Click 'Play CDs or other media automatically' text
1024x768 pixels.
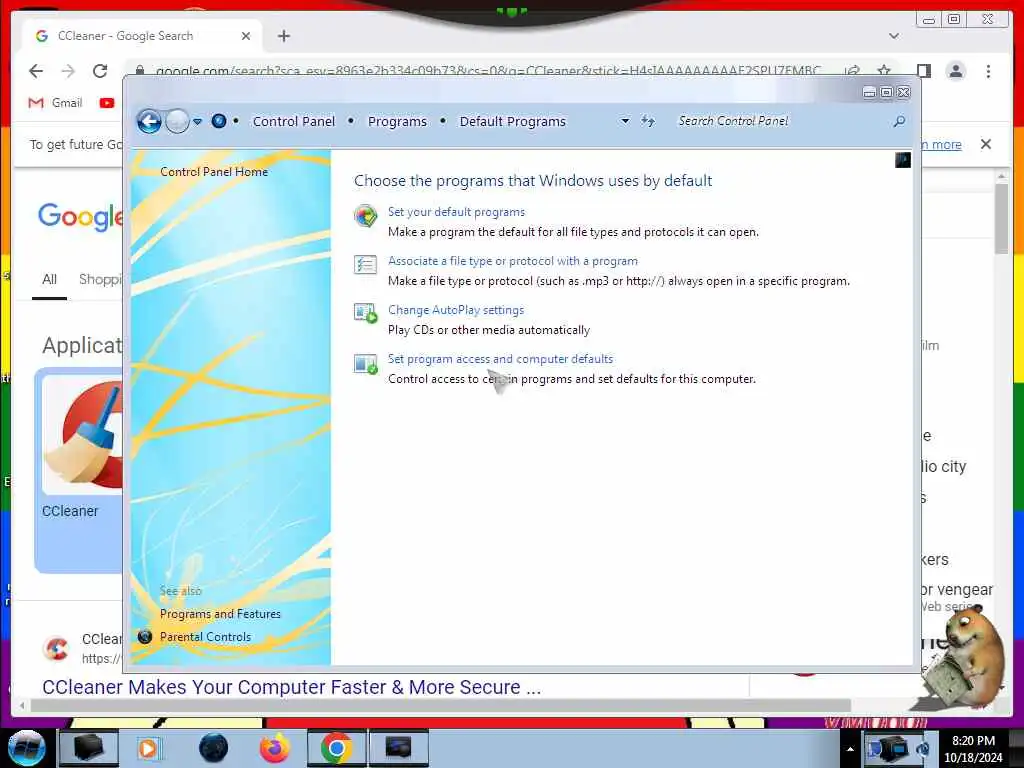(x=488, y=330)
